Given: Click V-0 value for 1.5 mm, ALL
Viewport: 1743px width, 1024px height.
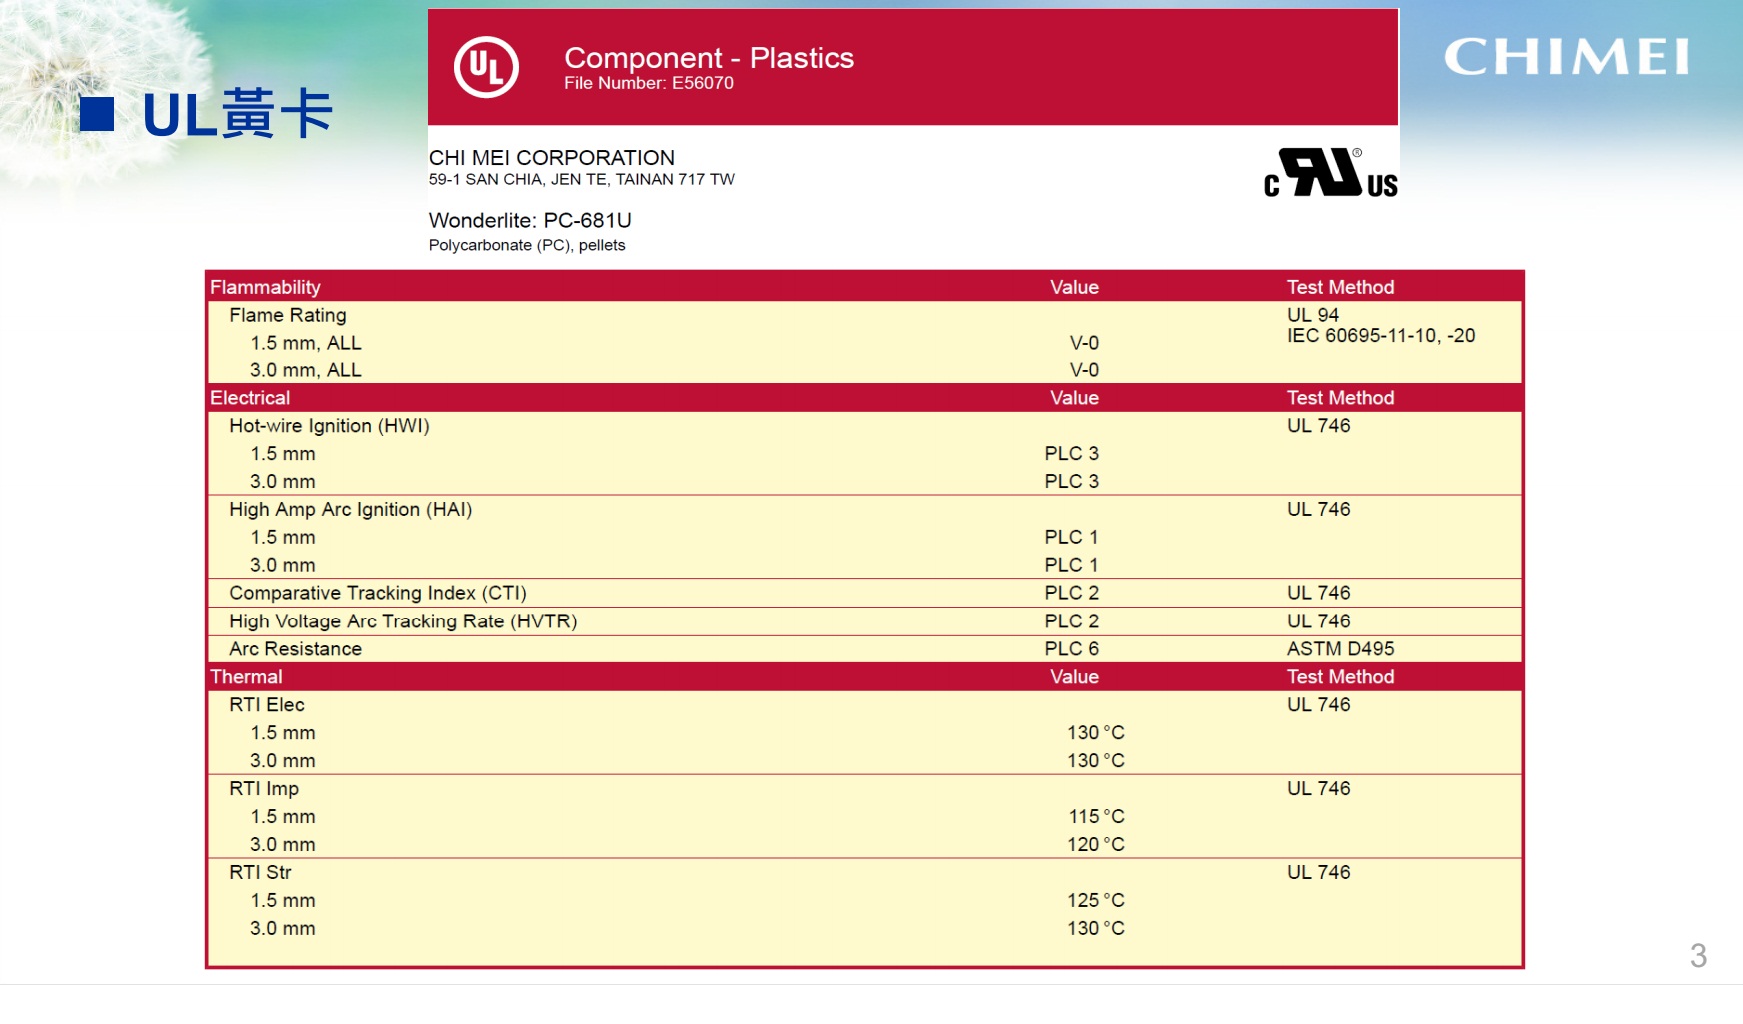Looking at the screenshot, I should click(1085, 343).
